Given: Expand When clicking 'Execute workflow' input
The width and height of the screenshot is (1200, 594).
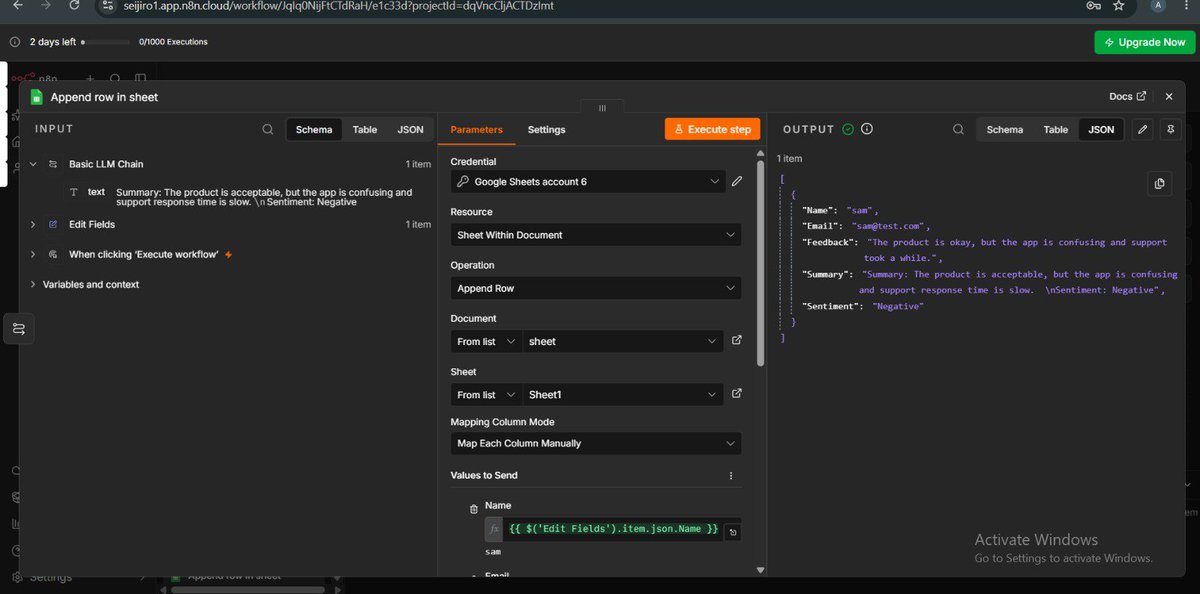Looking at the screenshot, I should pyautogui.click(x=32, y=255).
